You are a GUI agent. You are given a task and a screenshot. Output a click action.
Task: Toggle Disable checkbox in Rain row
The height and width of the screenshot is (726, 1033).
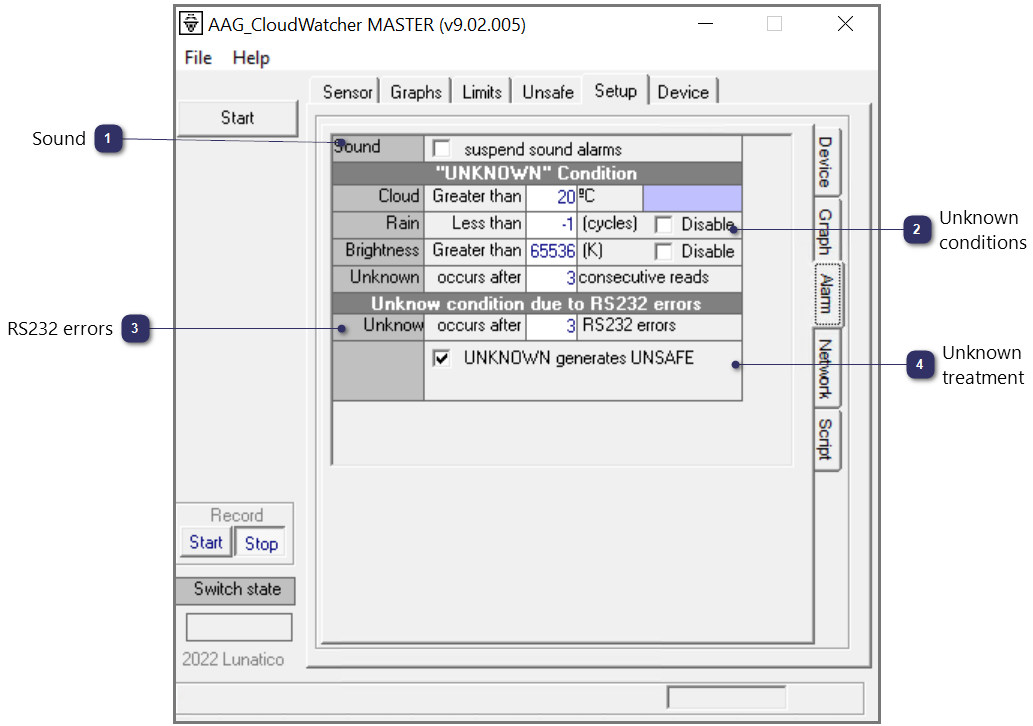click(x=663, y=225)
